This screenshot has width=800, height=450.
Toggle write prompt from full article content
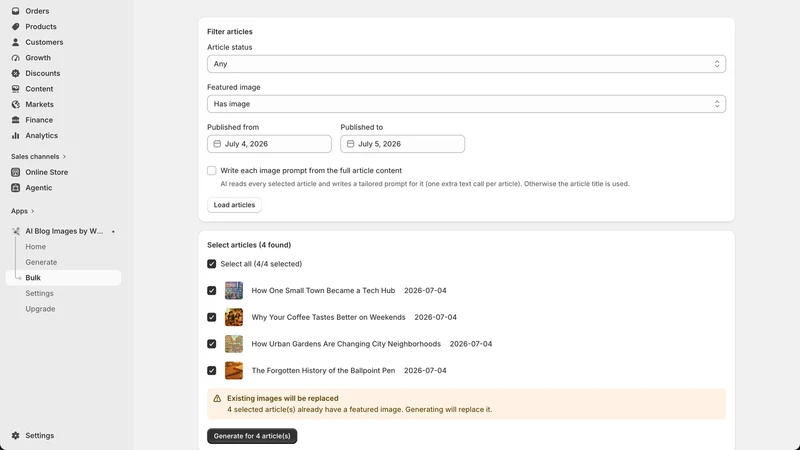pyautogui.click(x=212, y=170)
